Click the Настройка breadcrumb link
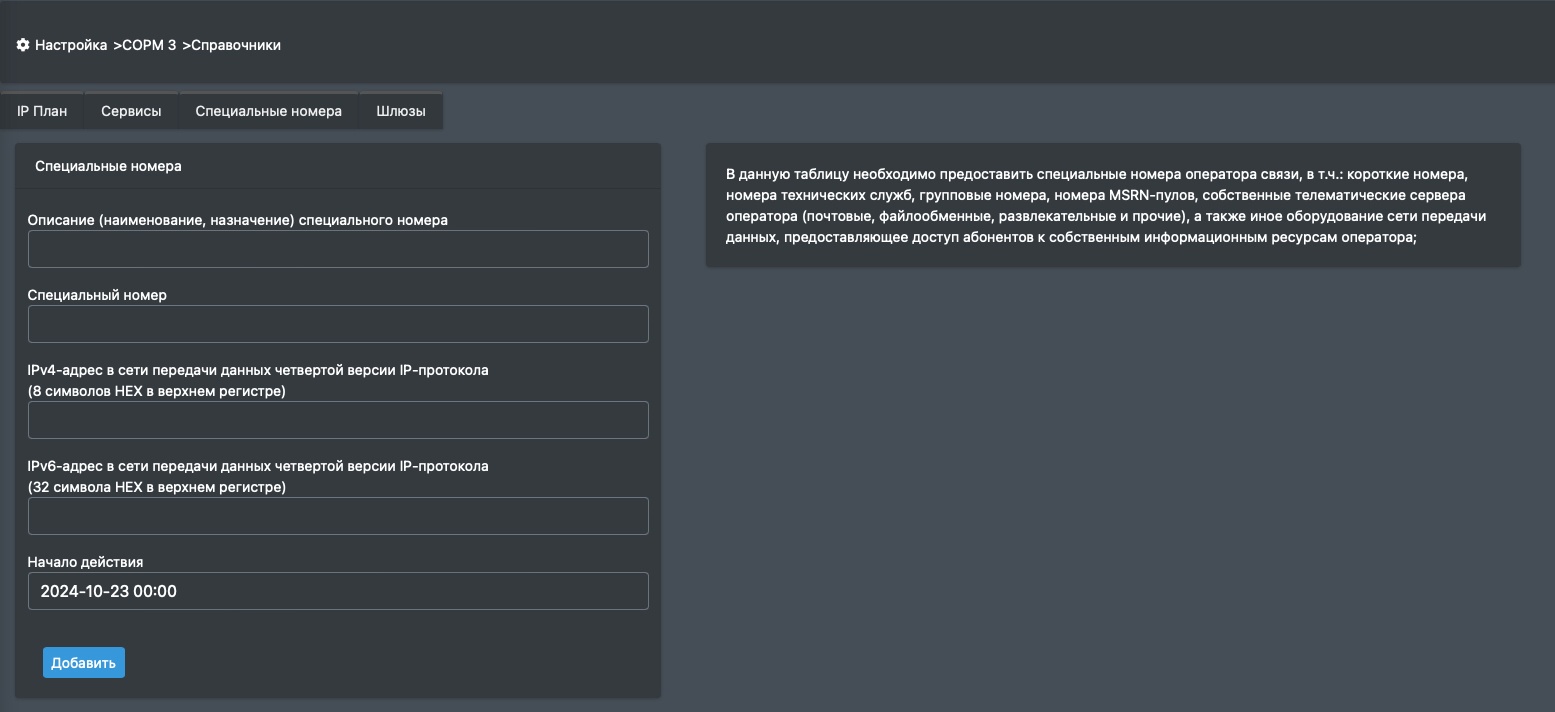Viewport: 1555px width, 712px height. [70, 45]
